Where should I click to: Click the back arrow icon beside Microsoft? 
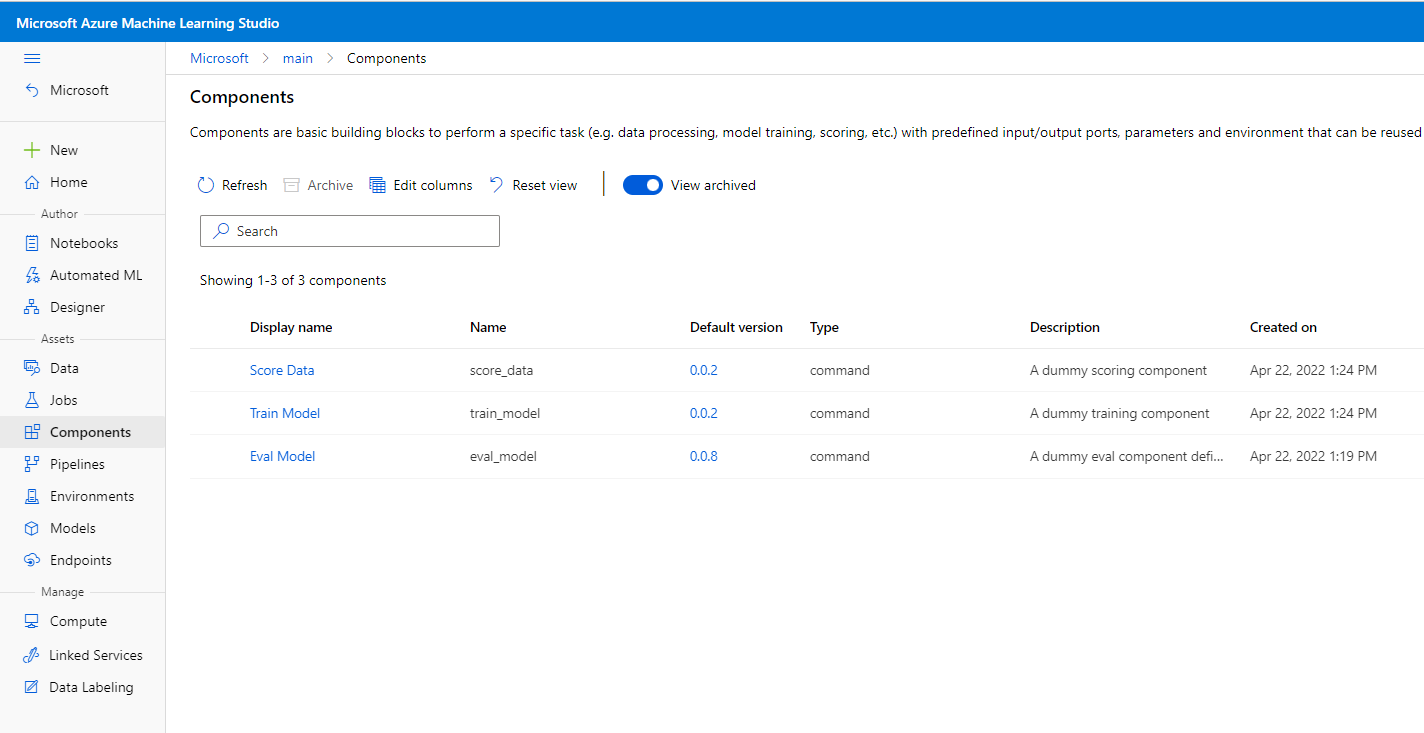pyautogui.click(x=32, y=90)
